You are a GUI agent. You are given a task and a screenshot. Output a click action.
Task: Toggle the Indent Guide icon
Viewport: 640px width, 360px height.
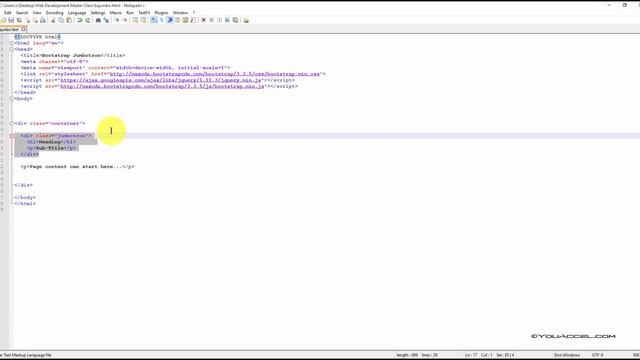pyautogui.click(x=169, y=20)
